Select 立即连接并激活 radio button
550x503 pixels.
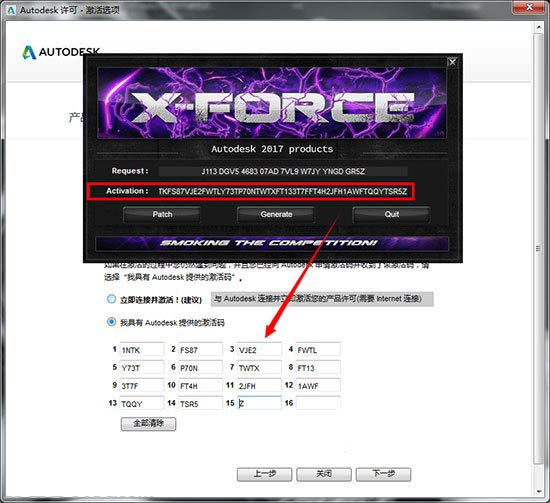tap(111, 299)
